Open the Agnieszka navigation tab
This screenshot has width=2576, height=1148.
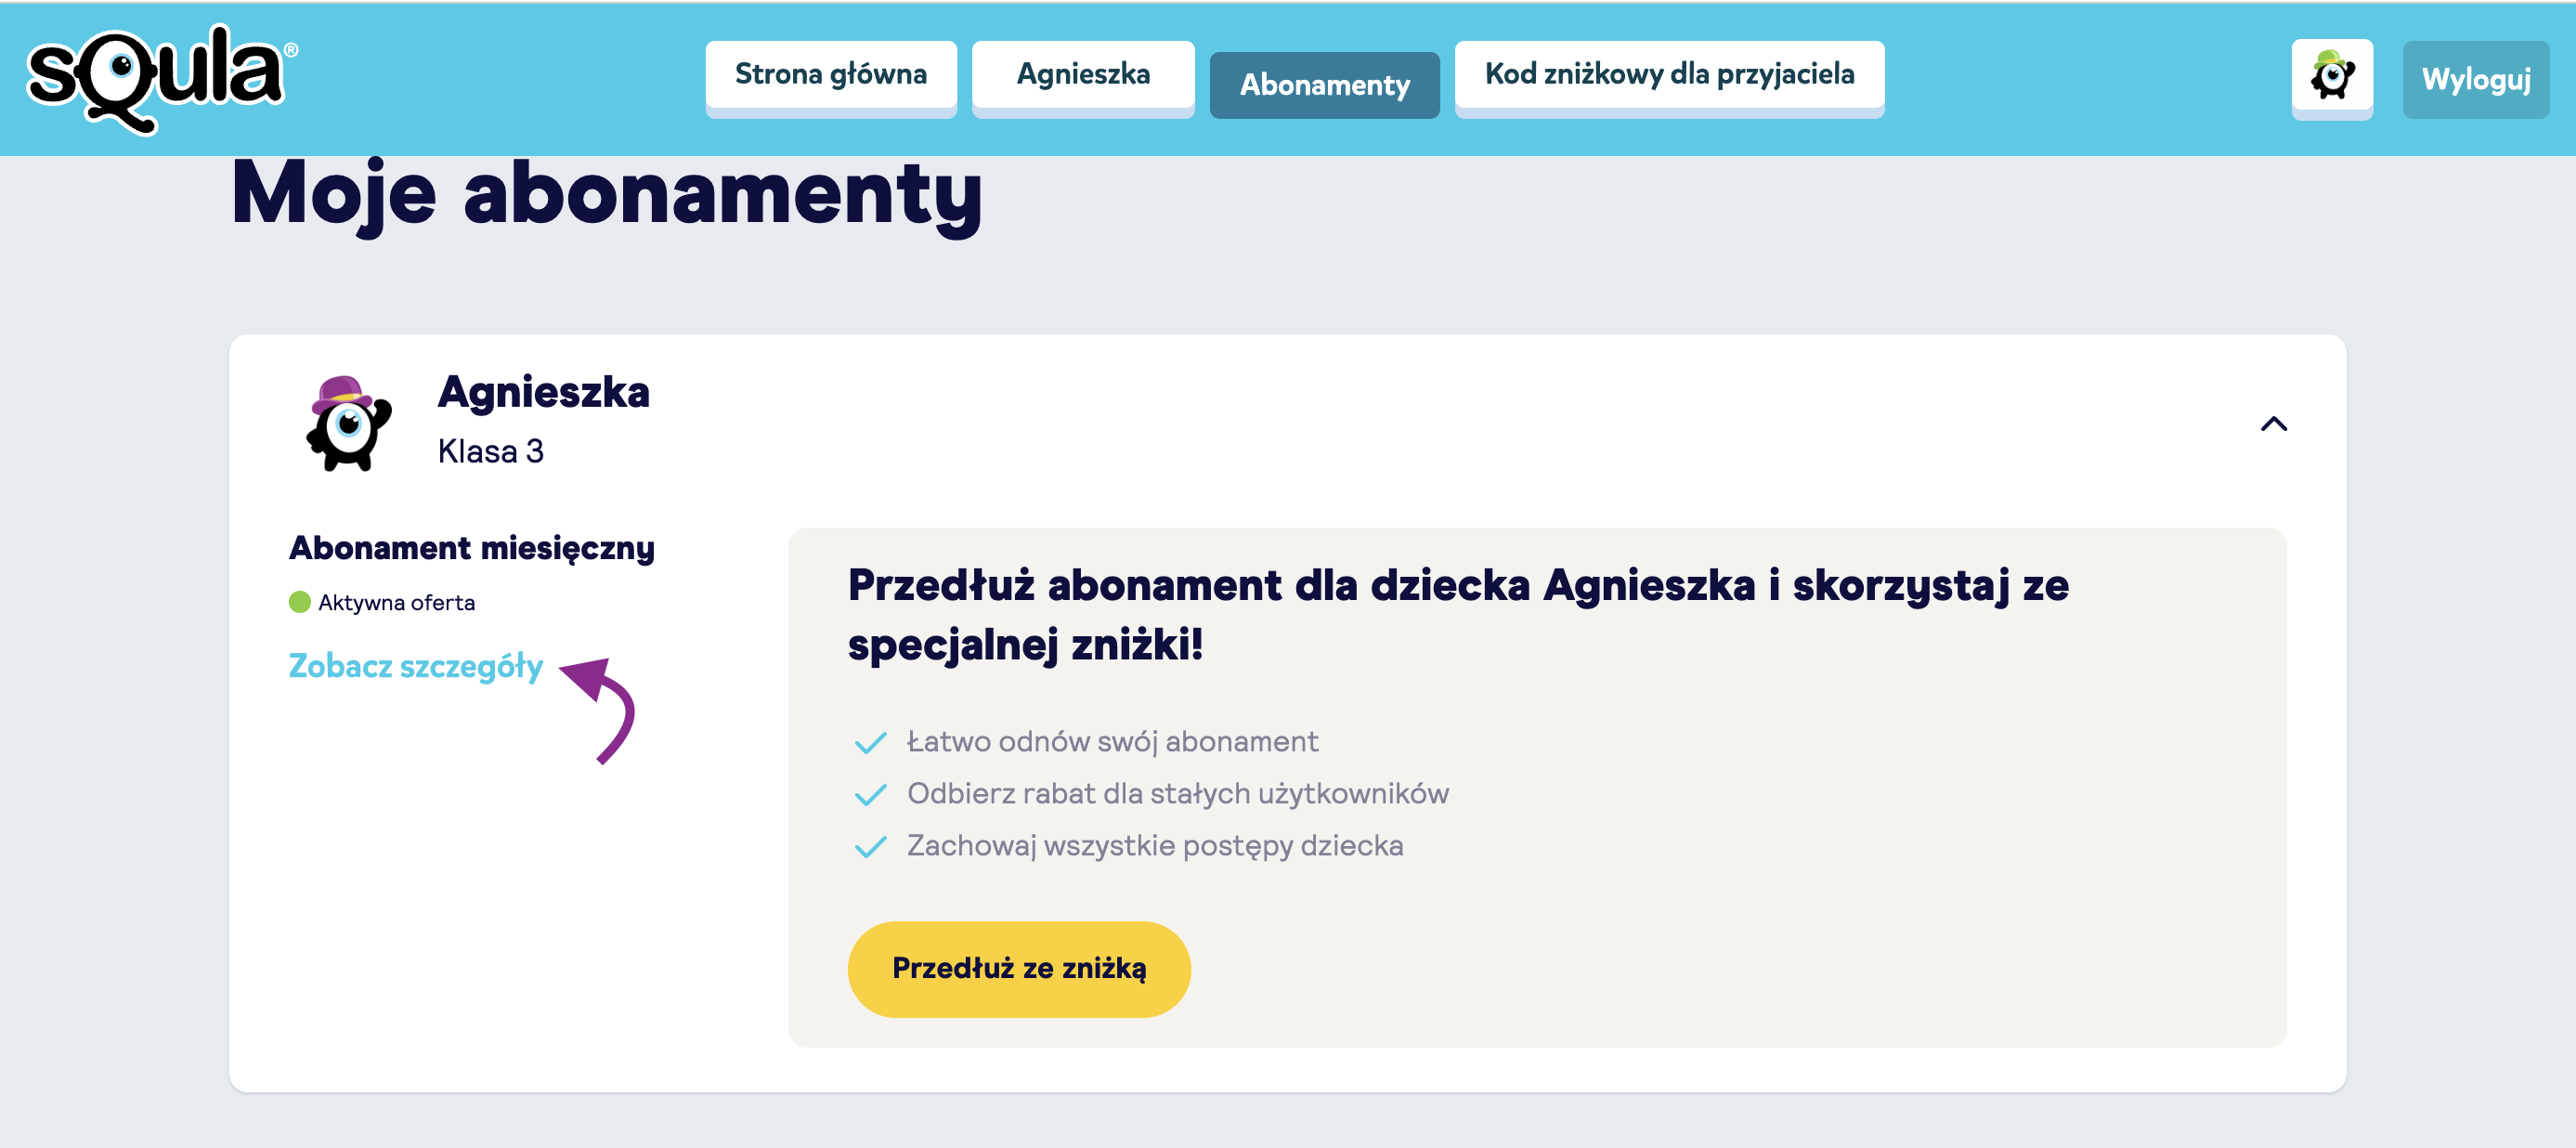(x=1082, y=75)
